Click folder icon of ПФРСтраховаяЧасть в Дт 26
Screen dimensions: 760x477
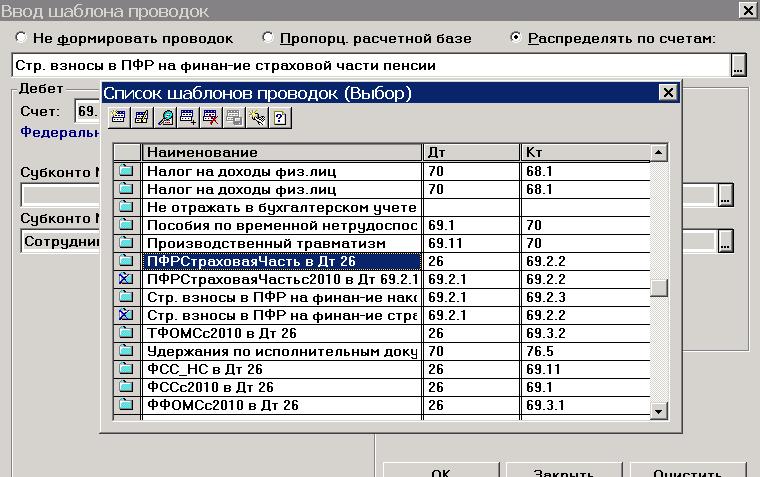tap(127, 261)
